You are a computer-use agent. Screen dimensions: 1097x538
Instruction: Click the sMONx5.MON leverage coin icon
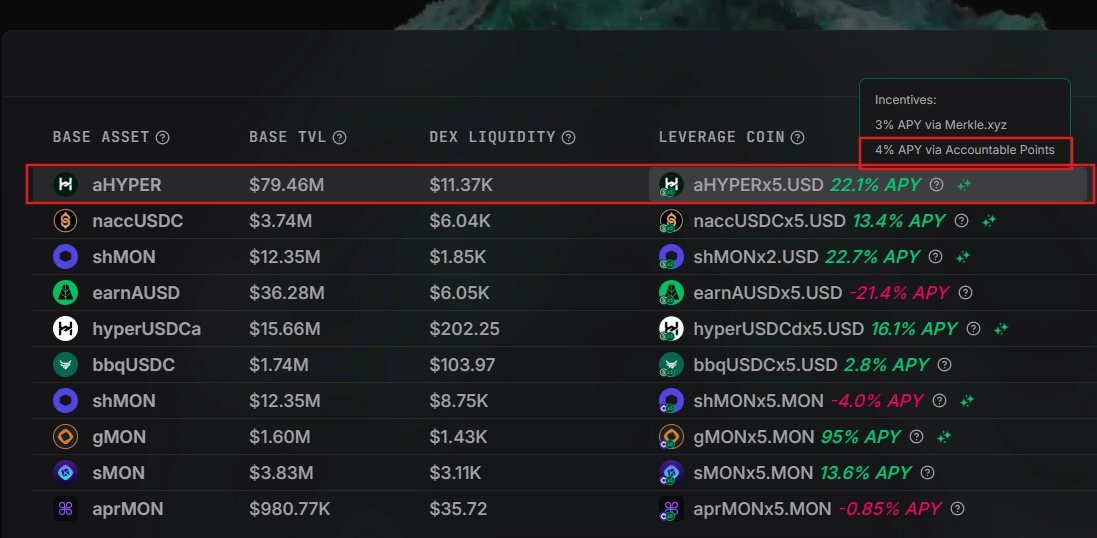pos(671,473)
